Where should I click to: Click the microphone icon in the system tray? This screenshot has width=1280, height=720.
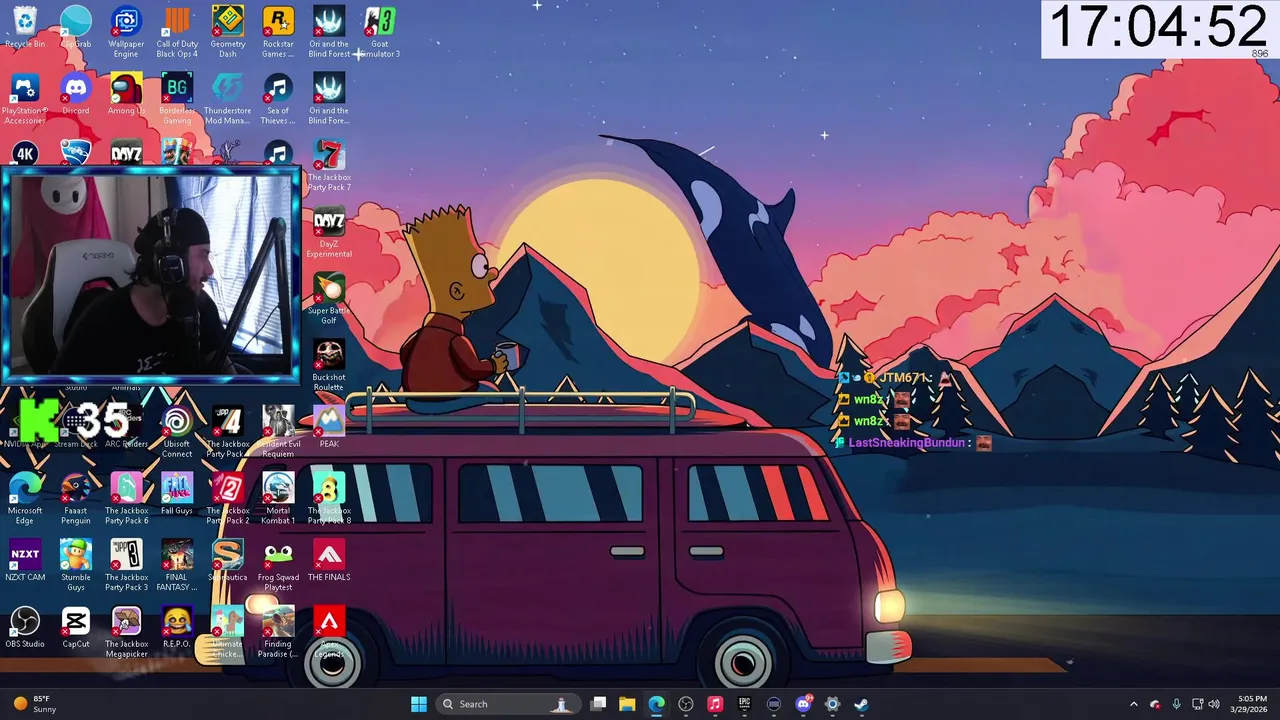[1176, 704]
